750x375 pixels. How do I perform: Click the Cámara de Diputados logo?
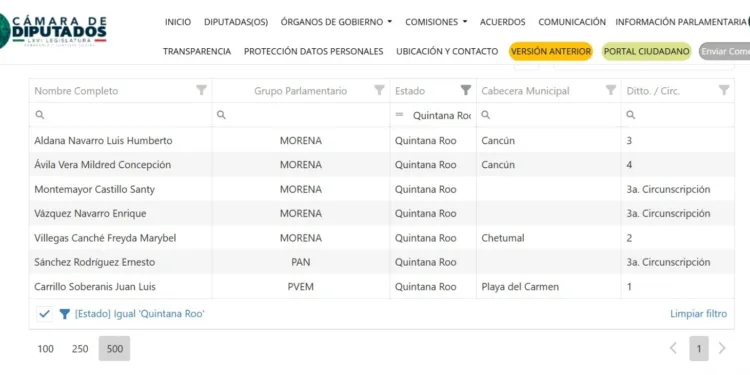53,30
